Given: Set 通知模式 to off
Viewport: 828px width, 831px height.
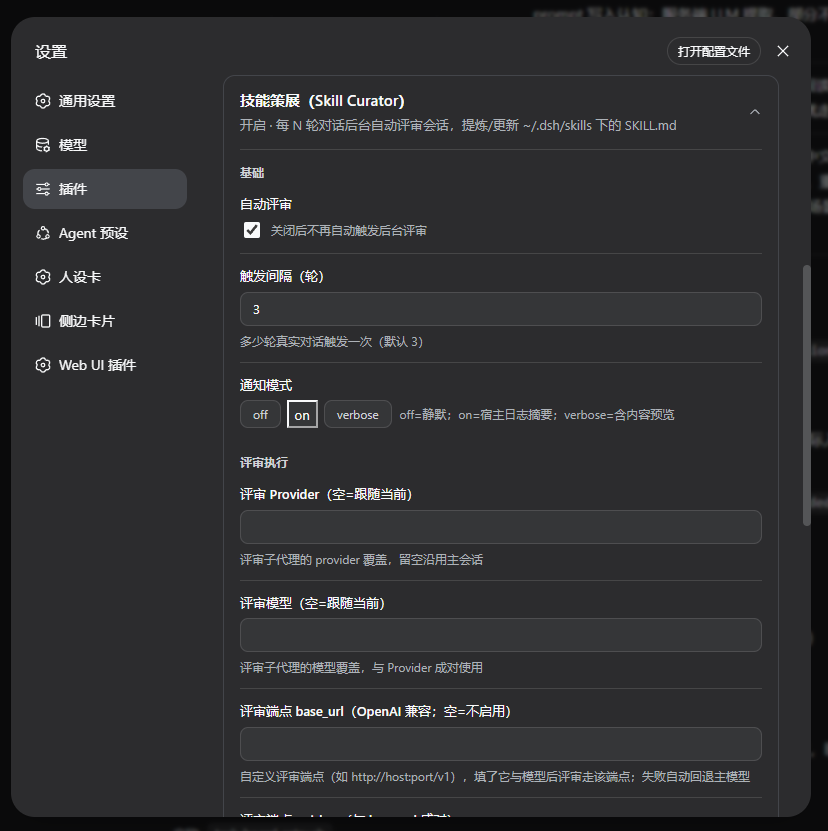Looking at the screenshot, I should click(260, 414).
